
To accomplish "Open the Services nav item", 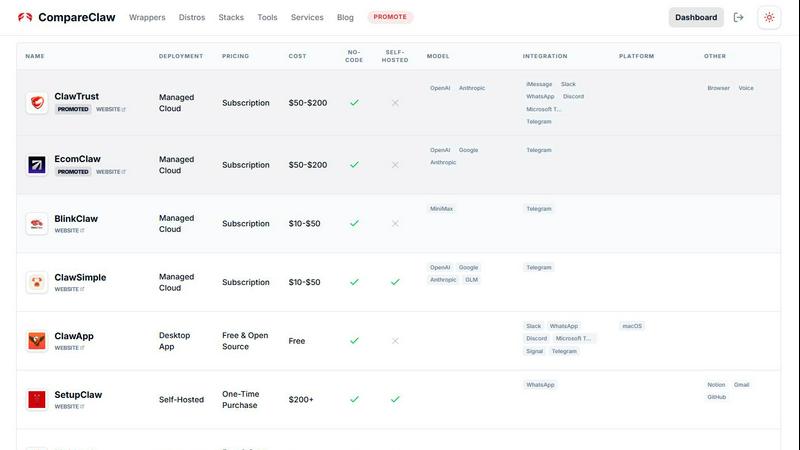I will [x=307, y=17].
